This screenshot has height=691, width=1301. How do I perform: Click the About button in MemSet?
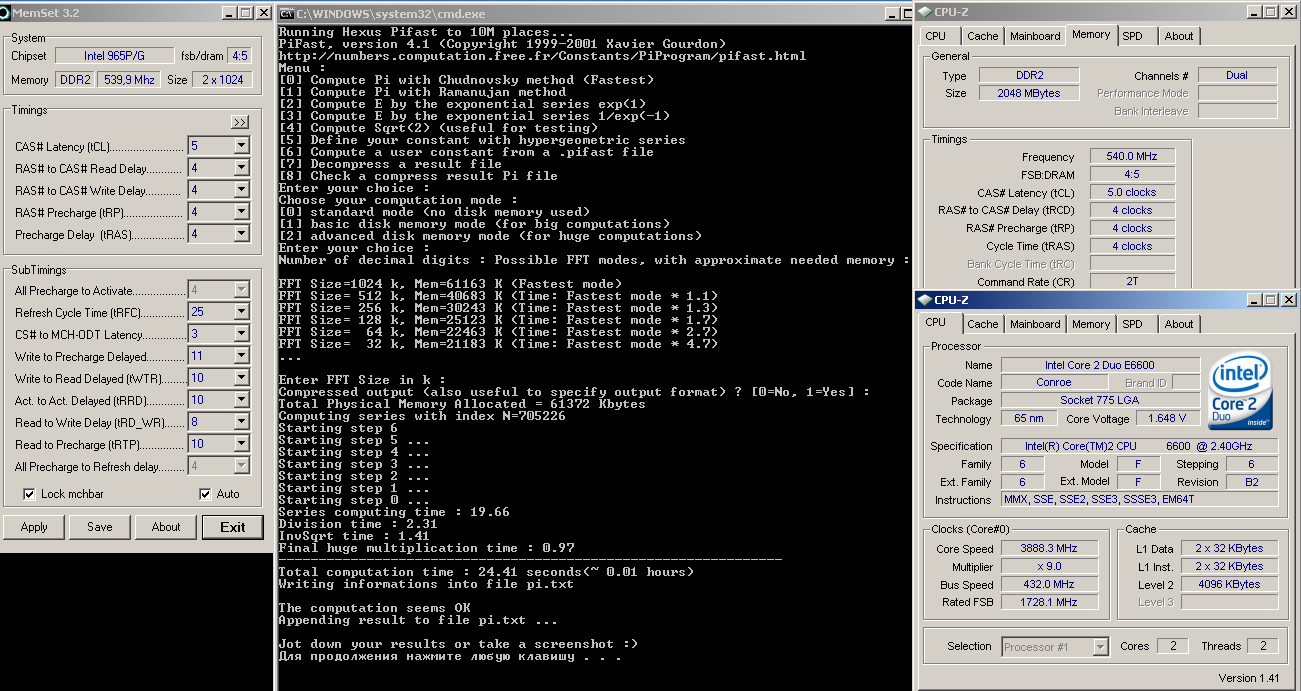tap(166, 527)
